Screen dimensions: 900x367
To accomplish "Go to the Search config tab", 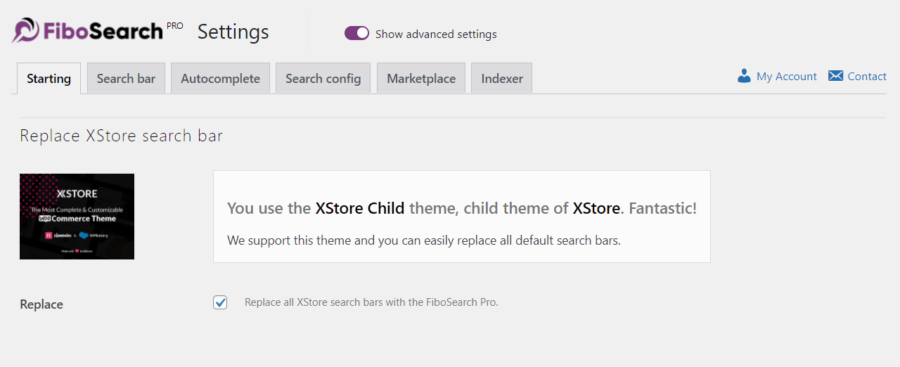I will 323,79.
